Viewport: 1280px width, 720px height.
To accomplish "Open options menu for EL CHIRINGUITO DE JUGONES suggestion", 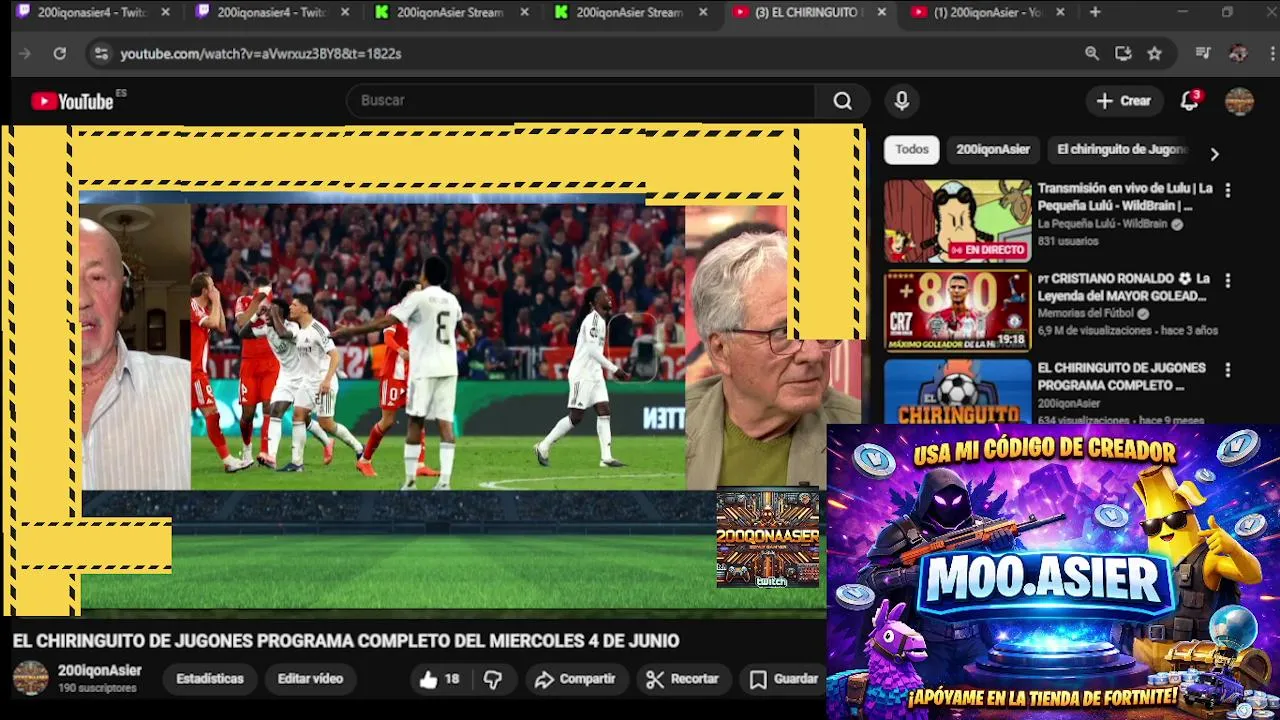I will (x=1227, y=370).
